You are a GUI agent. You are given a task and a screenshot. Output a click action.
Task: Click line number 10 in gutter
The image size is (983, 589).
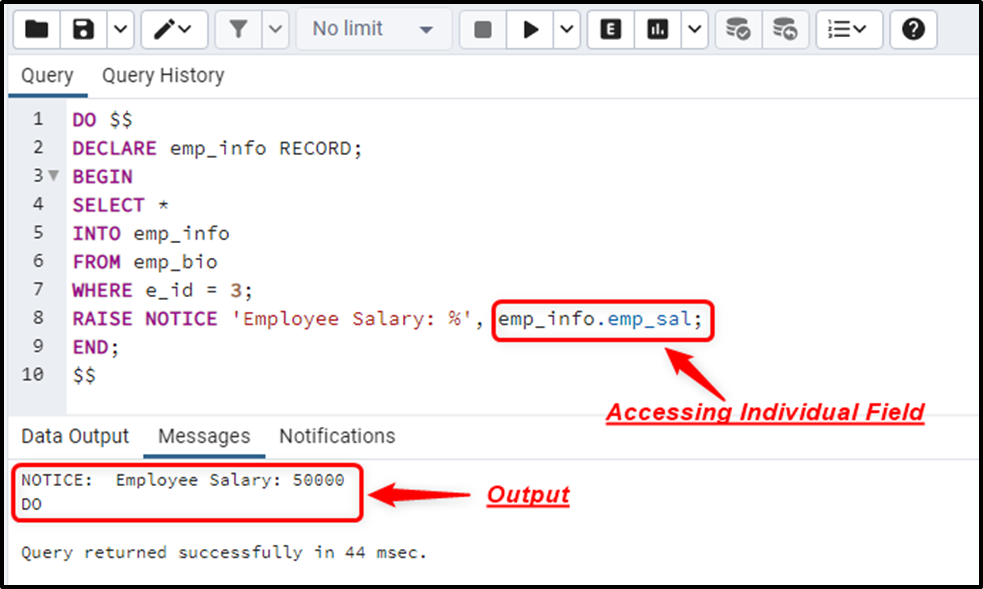pos(33,374)
